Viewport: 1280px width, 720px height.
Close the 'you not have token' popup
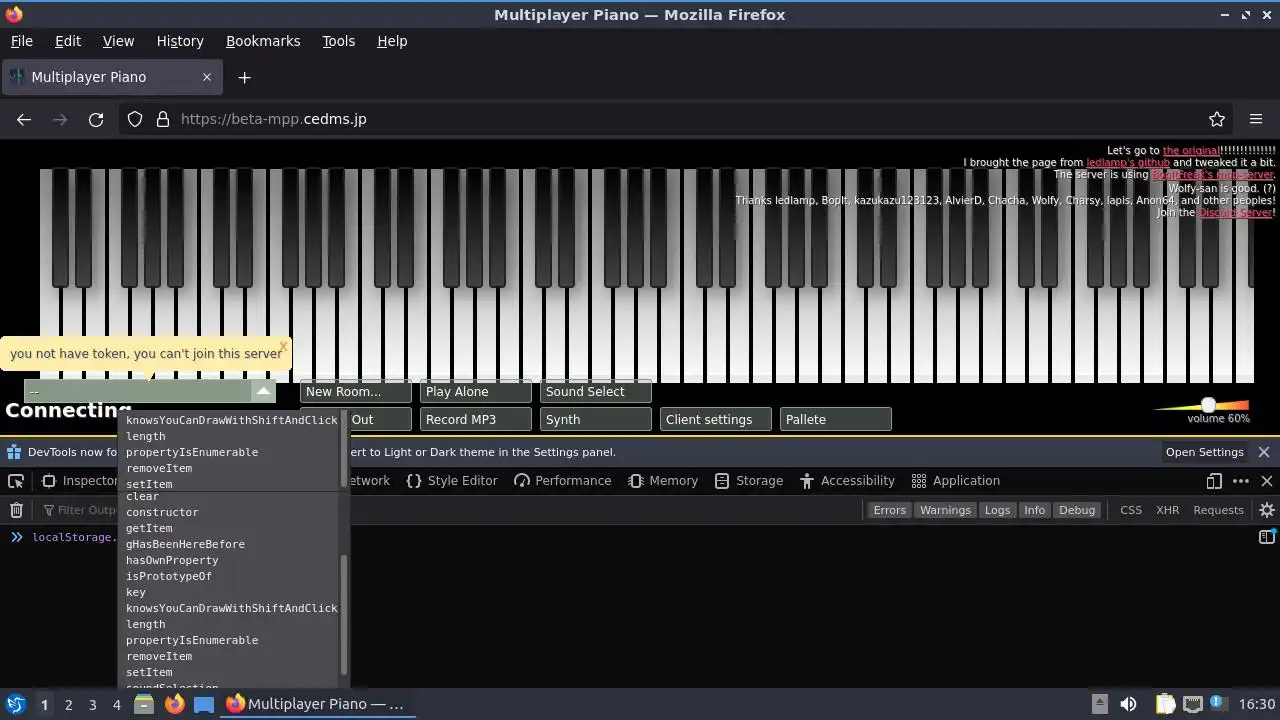point(283,347)
